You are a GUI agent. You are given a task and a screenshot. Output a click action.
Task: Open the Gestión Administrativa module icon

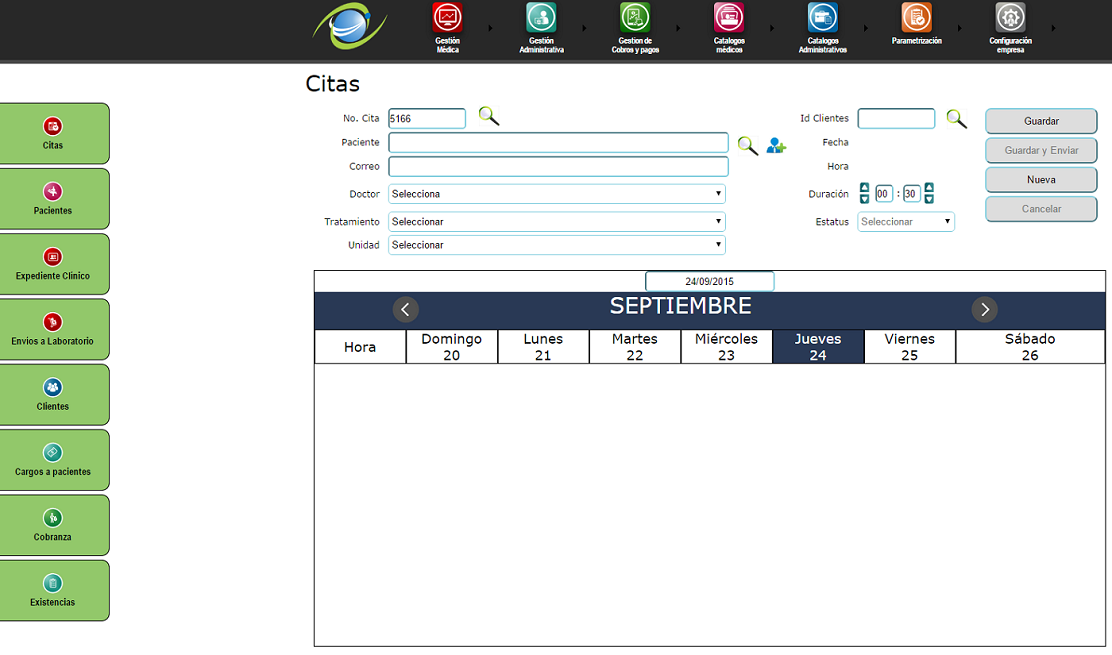point(541,18)
